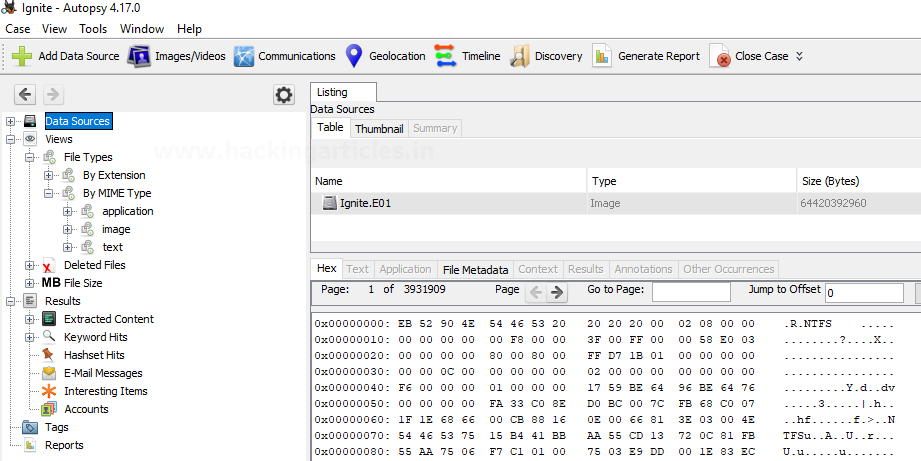Click the Deleted Files red X icon
The image size is (921, 461).
pos(49,265)
